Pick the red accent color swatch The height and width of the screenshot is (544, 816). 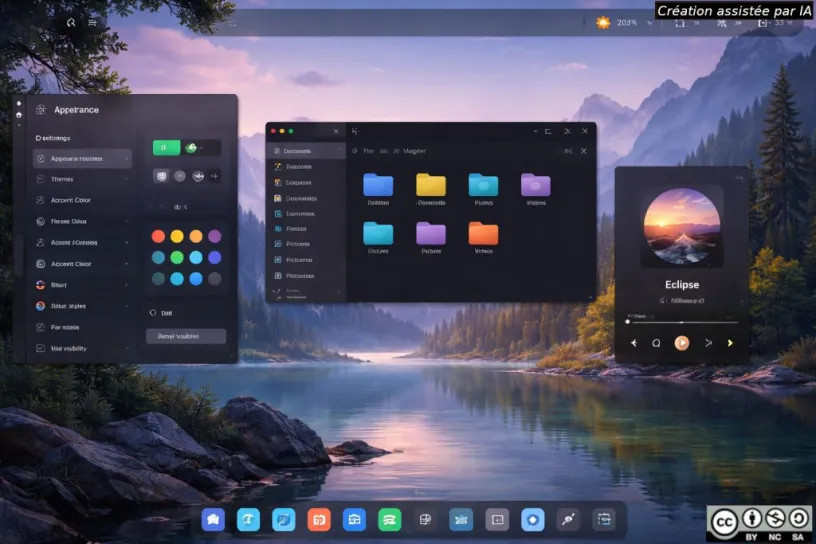point(158,236)
